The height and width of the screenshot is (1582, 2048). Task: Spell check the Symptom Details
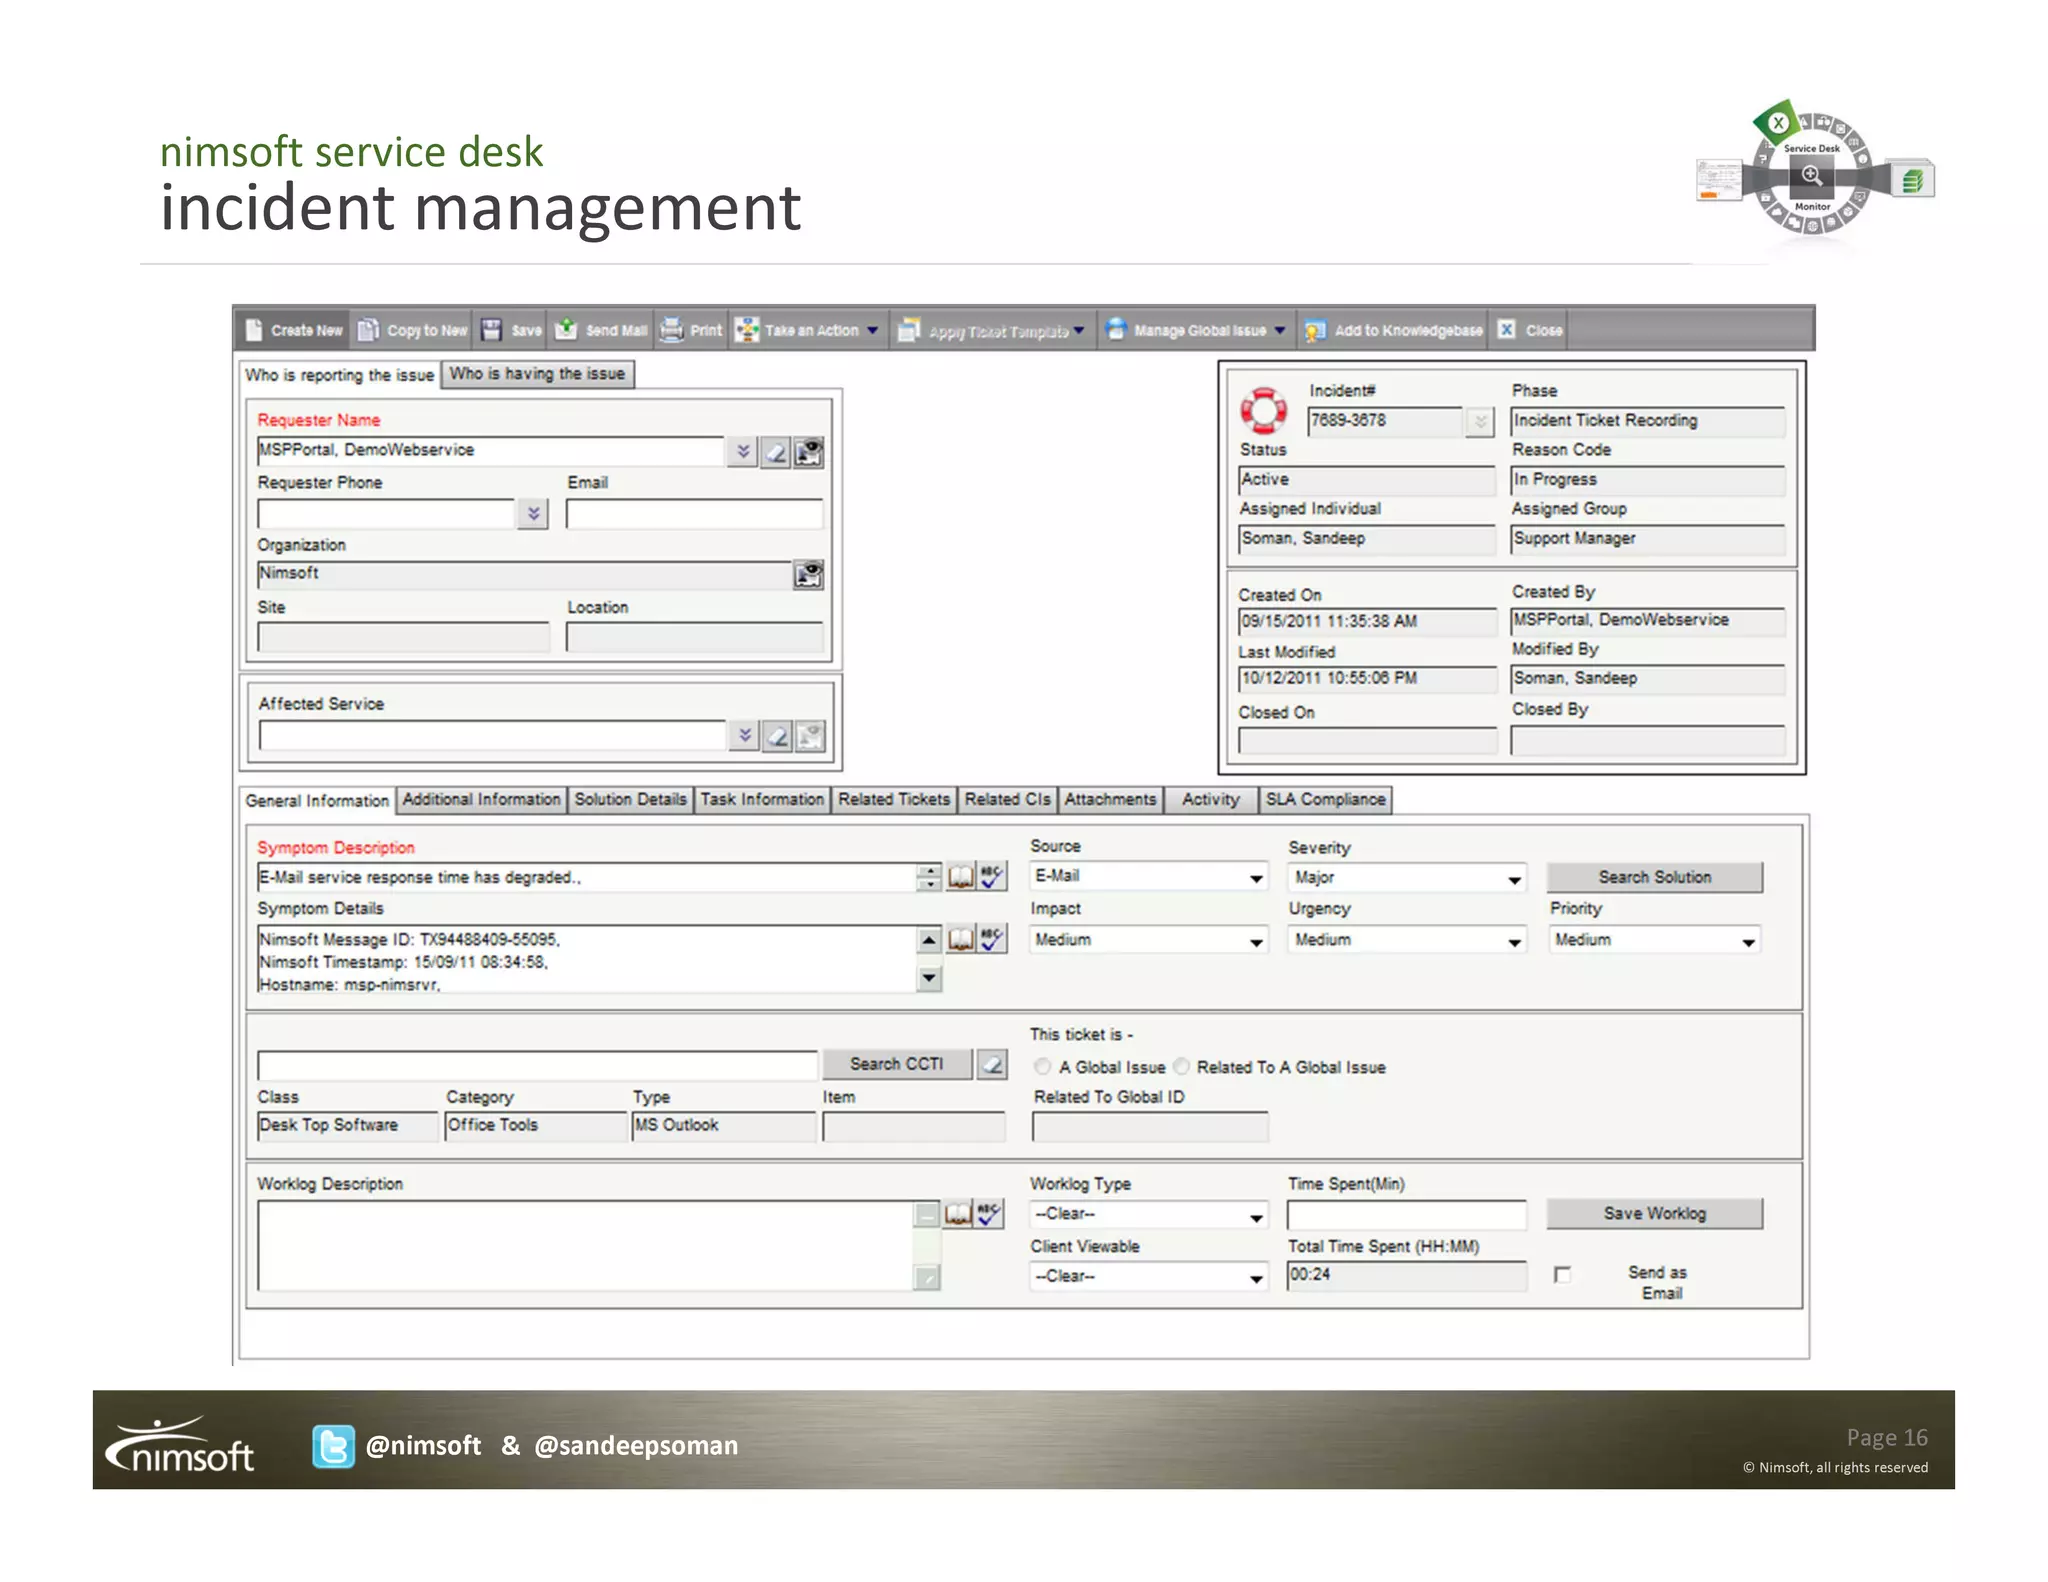(992, 939)
